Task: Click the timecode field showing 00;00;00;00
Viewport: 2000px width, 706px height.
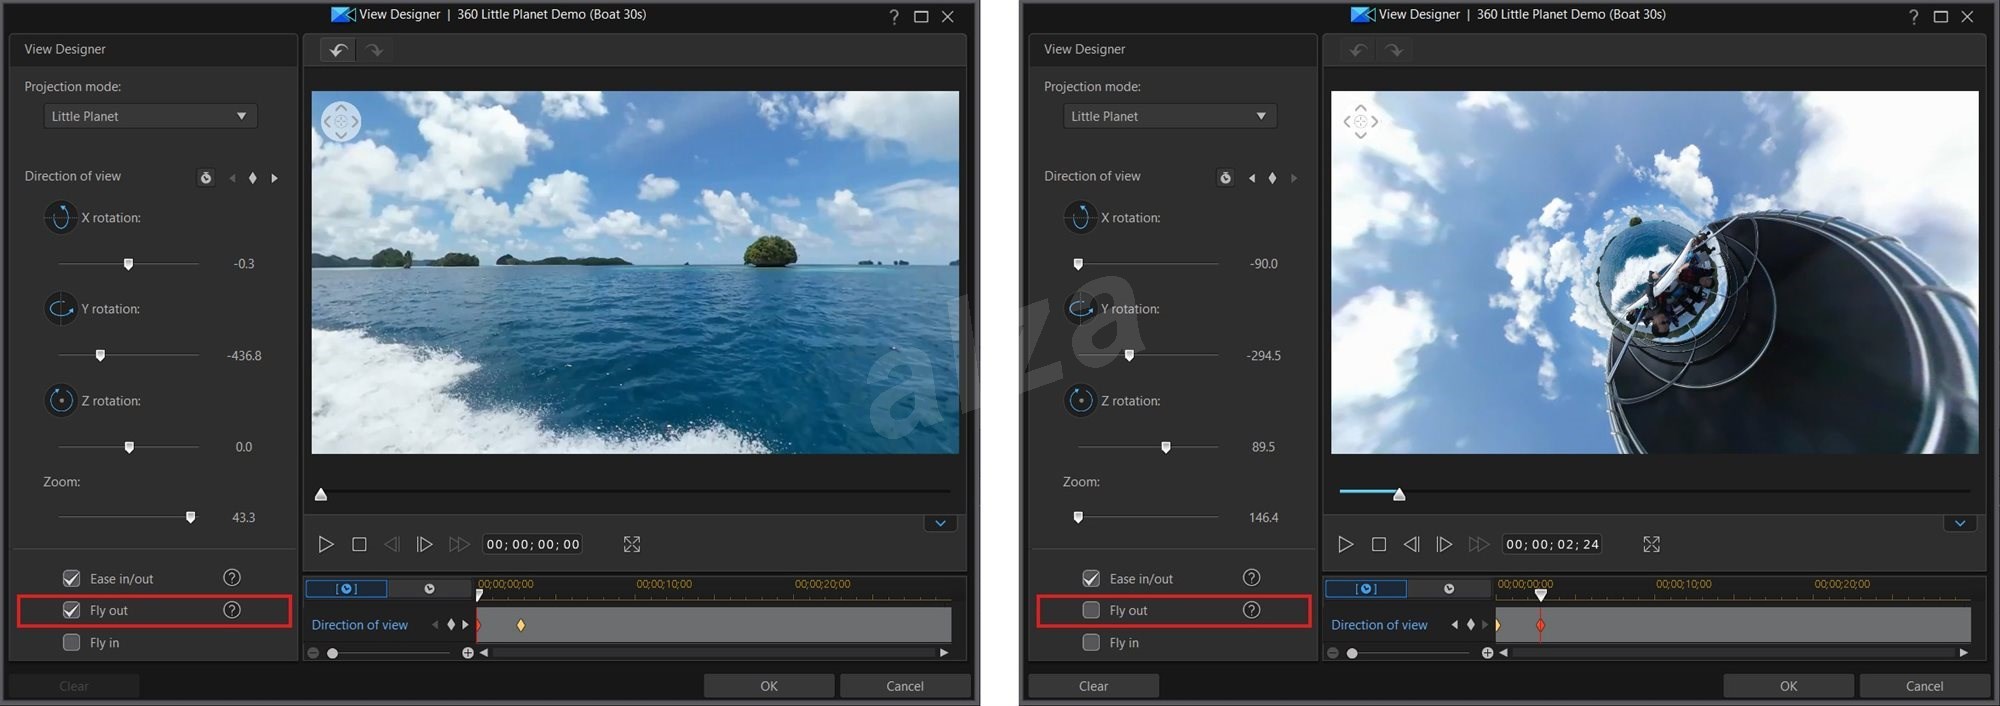Action: [x=533, y=544]
